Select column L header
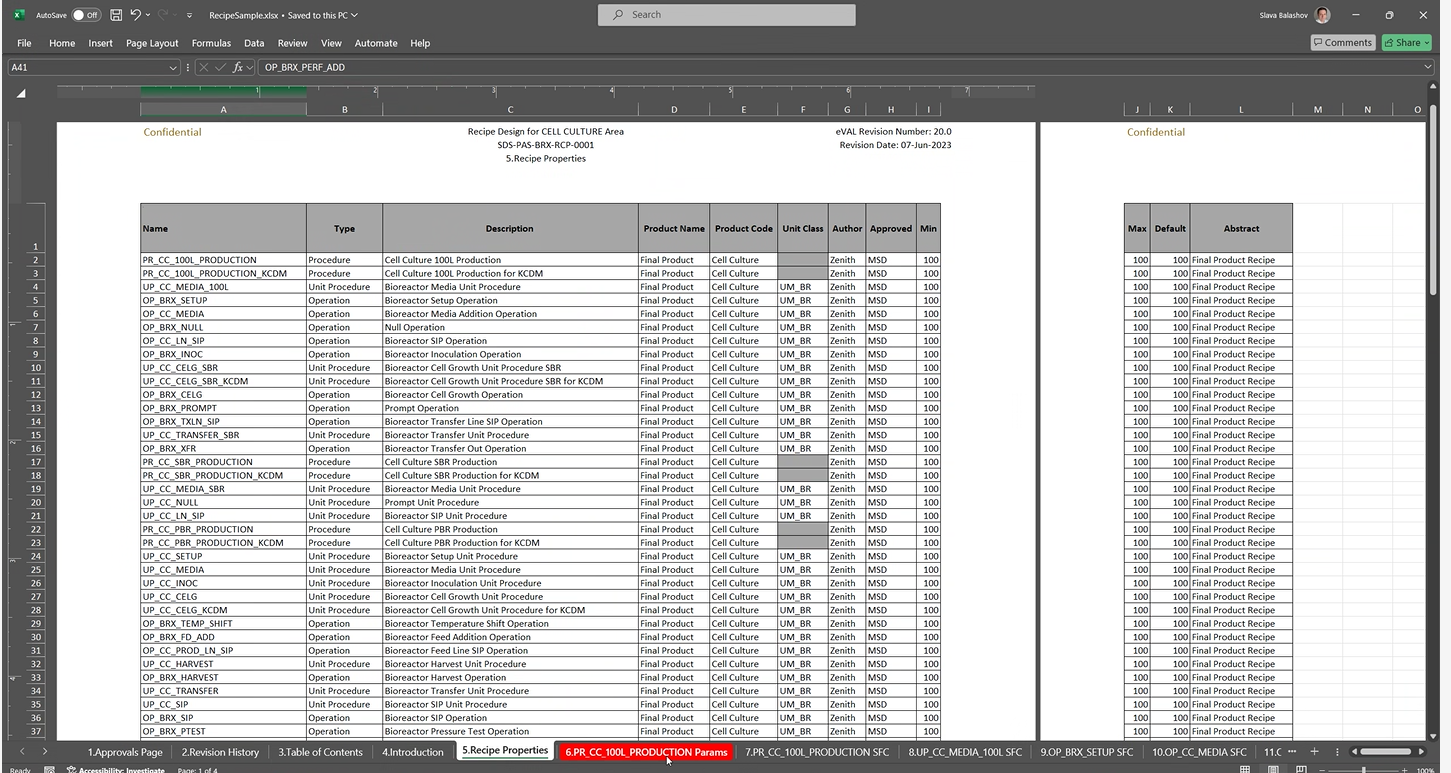 coord(1241,109)
